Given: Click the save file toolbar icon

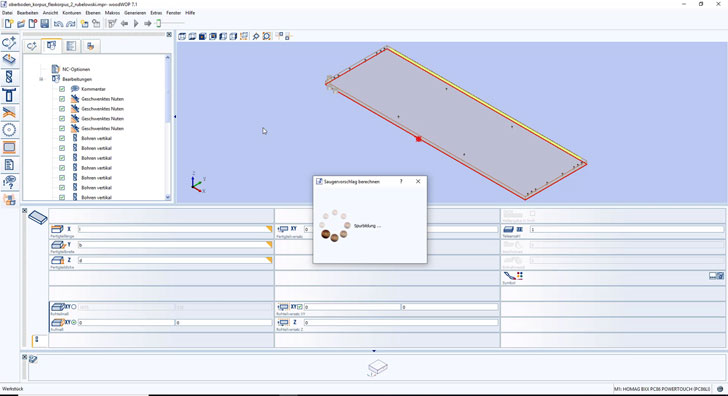Looking at the screenshot, I should click(x=45, y=23).
